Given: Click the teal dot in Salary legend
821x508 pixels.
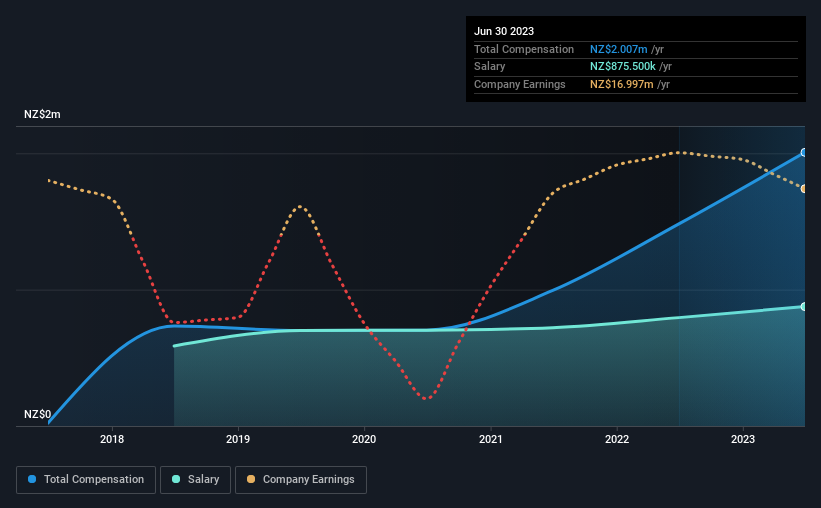Looking at the screenshot, I should click(x=176, y=479).
